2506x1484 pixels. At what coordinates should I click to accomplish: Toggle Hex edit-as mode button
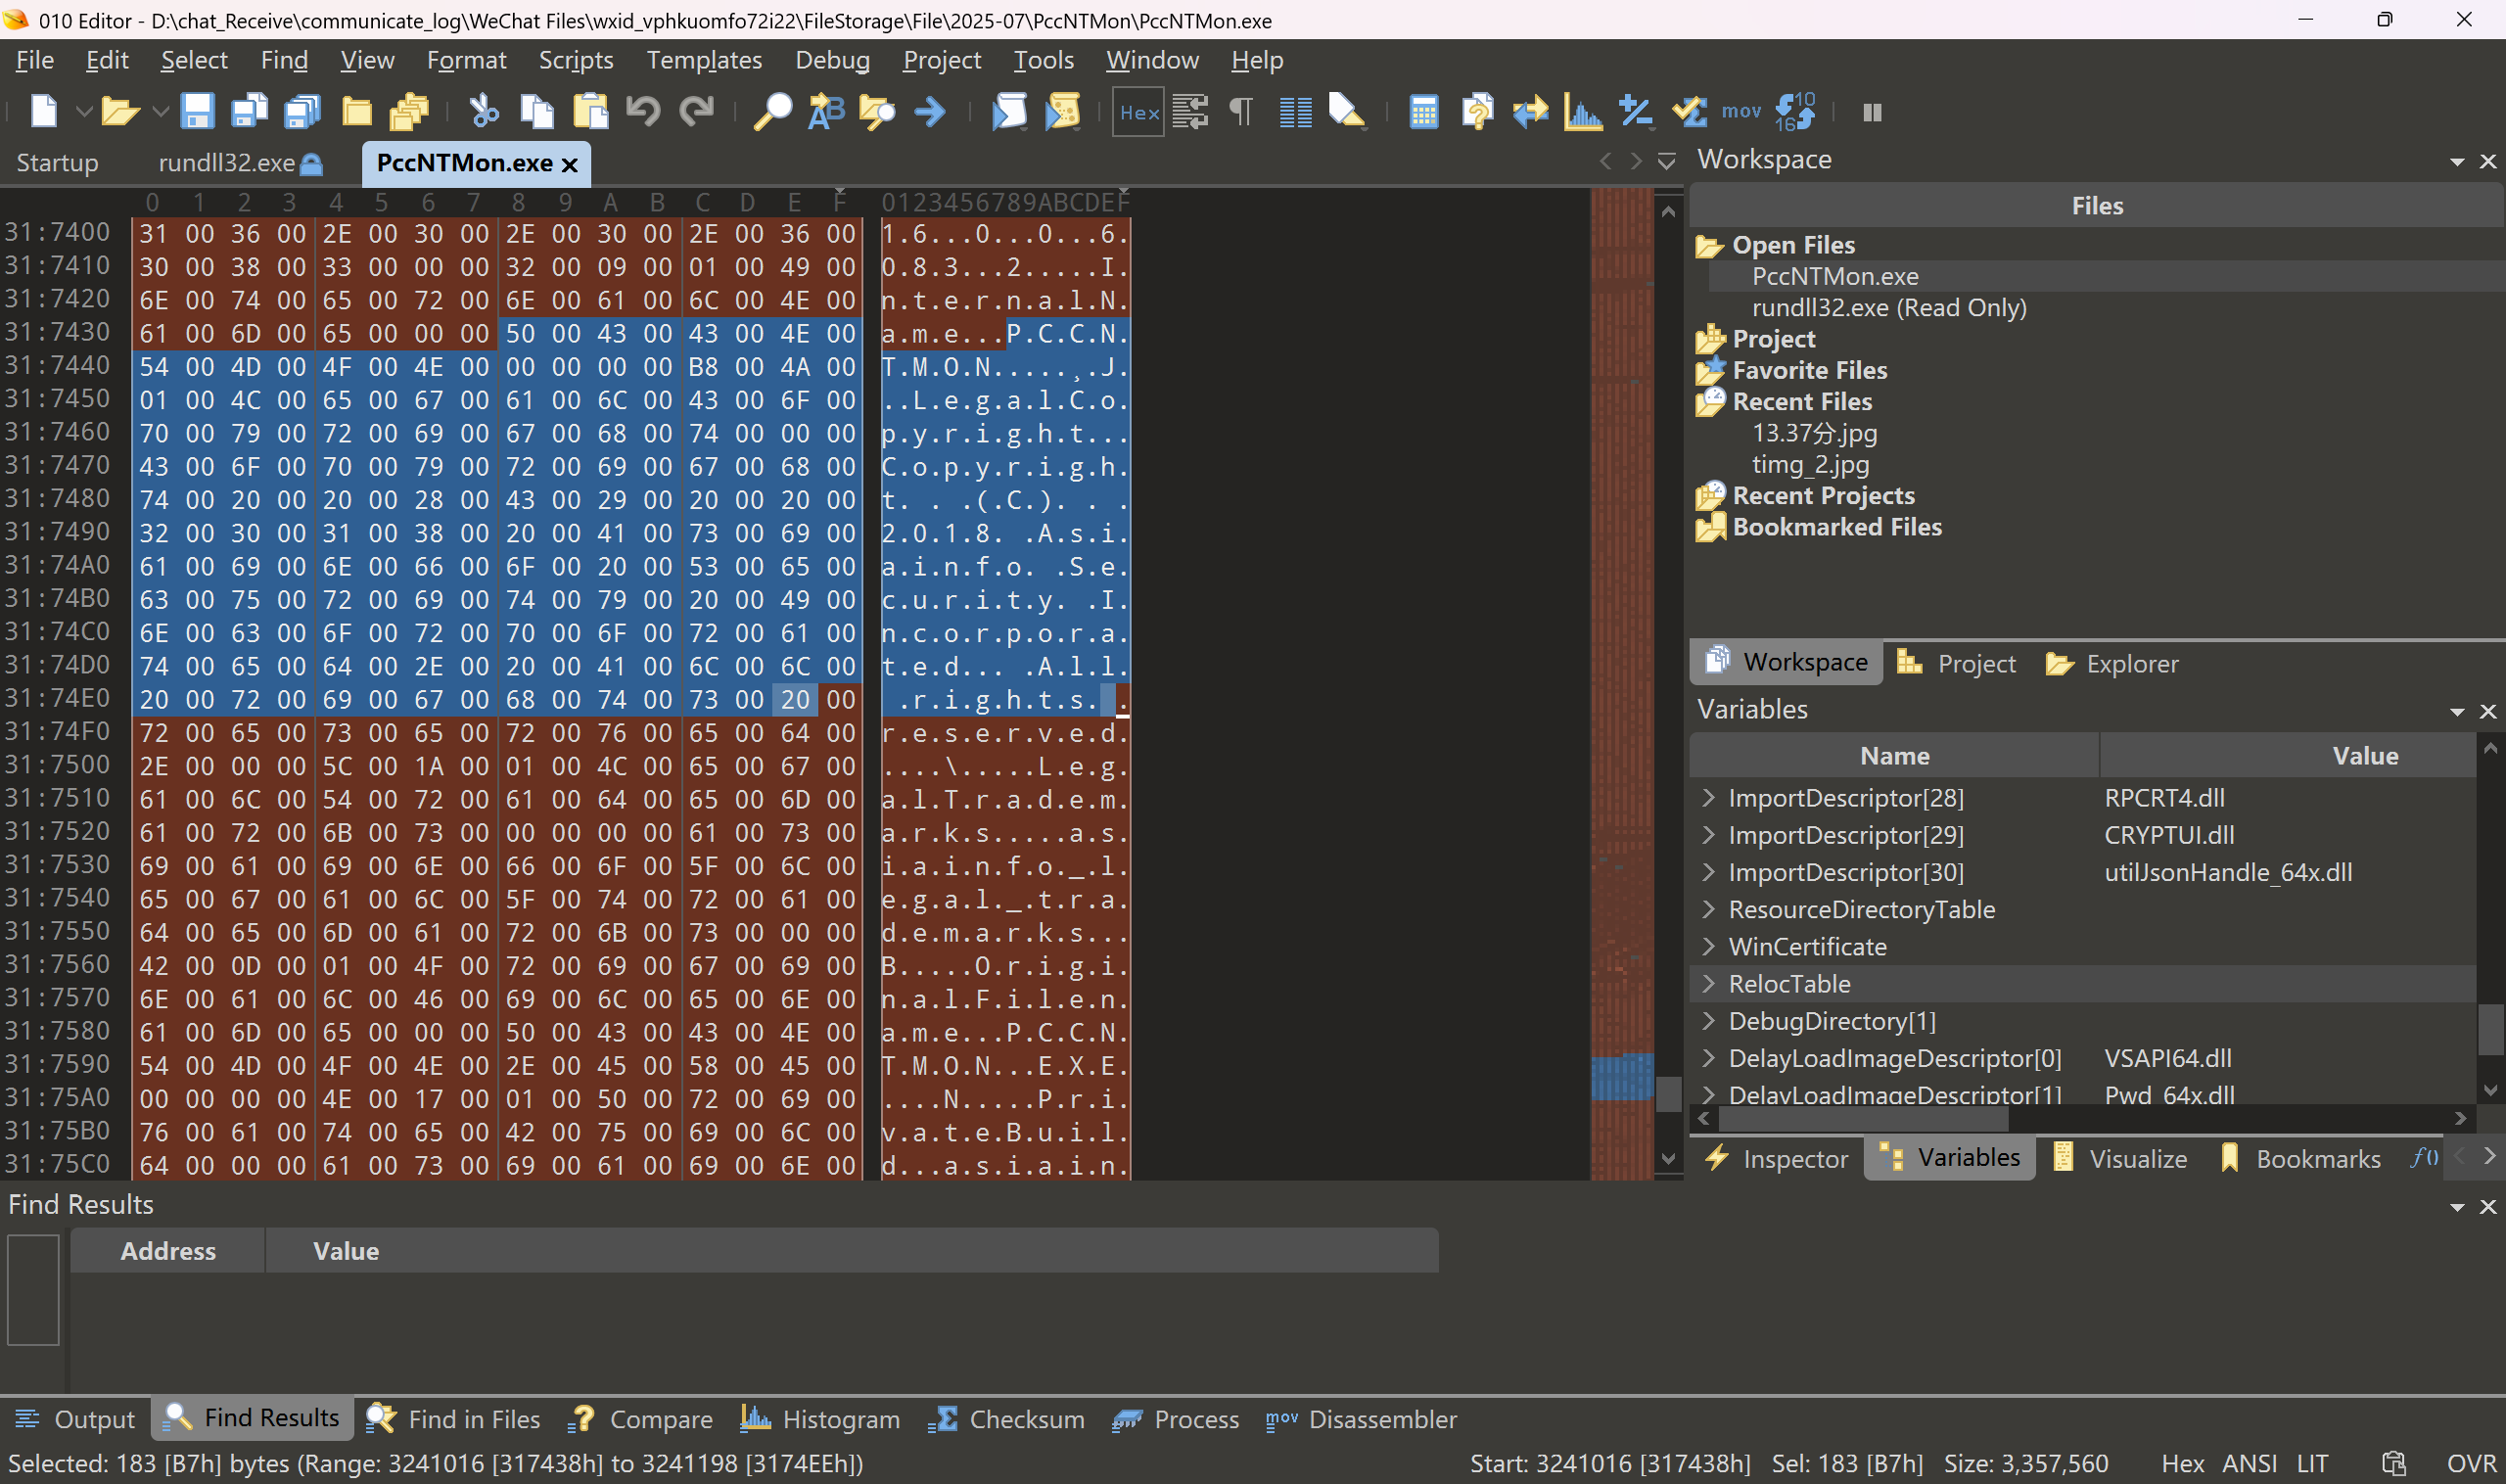1138,111
